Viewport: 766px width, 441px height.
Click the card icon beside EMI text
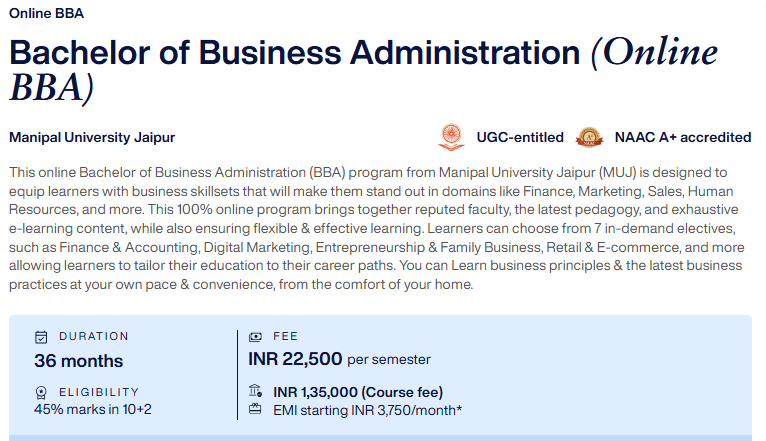coord(255,409)
